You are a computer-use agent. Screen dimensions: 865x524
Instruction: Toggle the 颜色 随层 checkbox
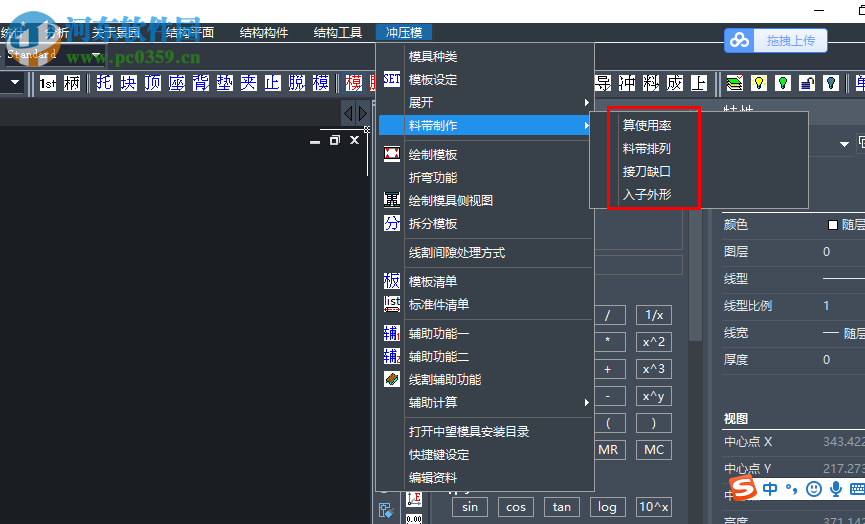833,224
